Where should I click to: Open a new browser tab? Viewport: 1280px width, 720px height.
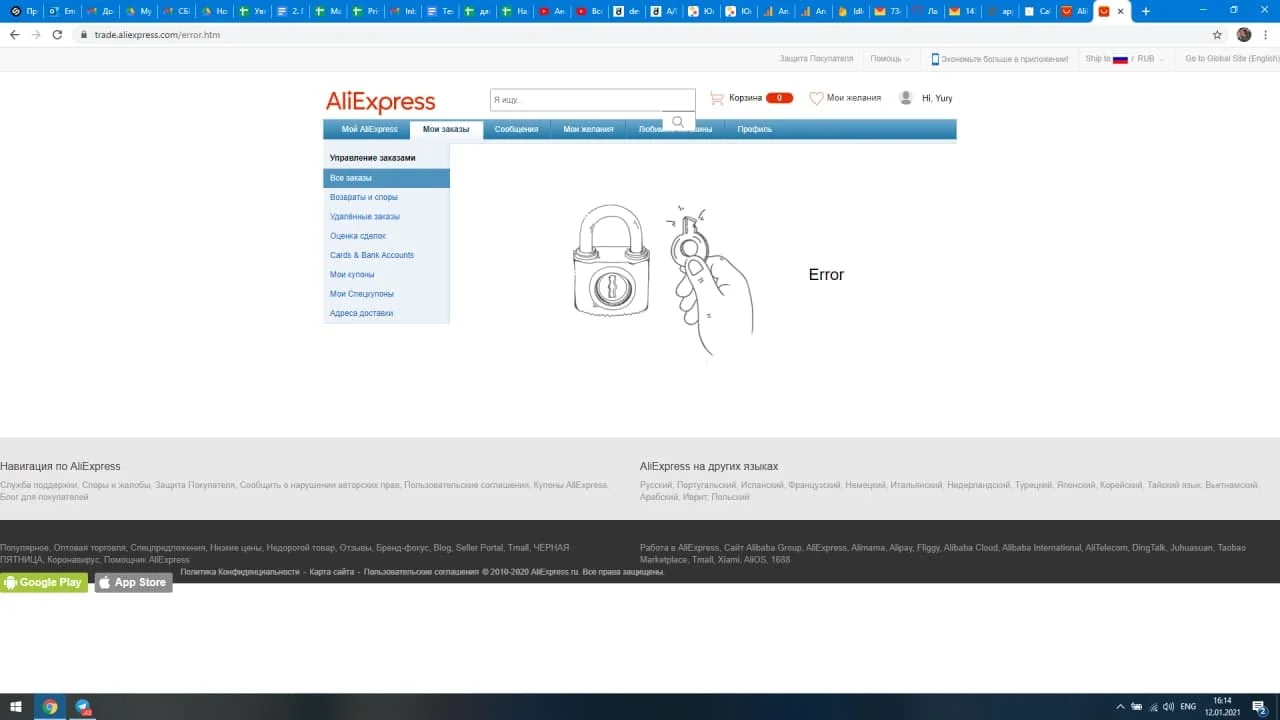pyautogui.click(x=1146, y=11)
